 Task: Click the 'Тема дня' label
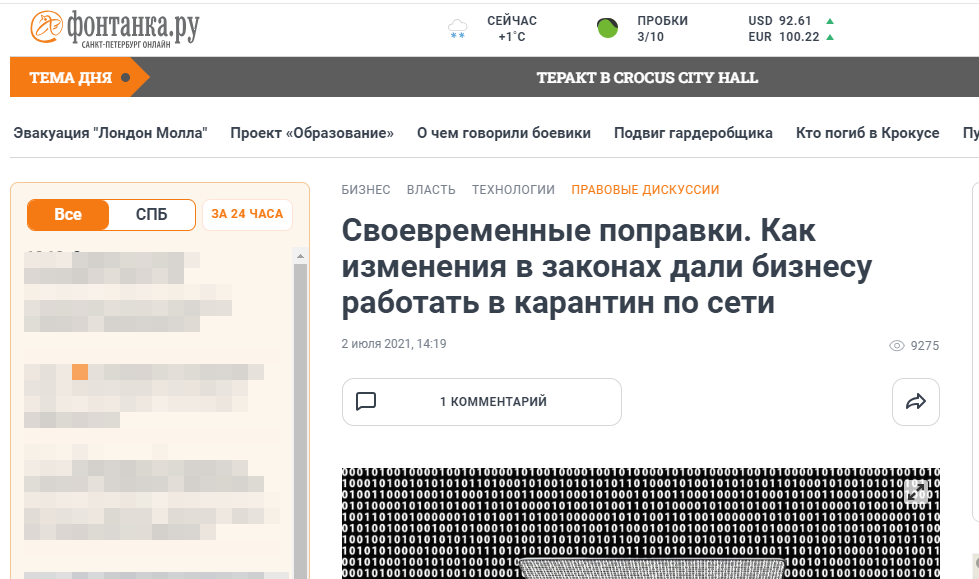[71, 77]
